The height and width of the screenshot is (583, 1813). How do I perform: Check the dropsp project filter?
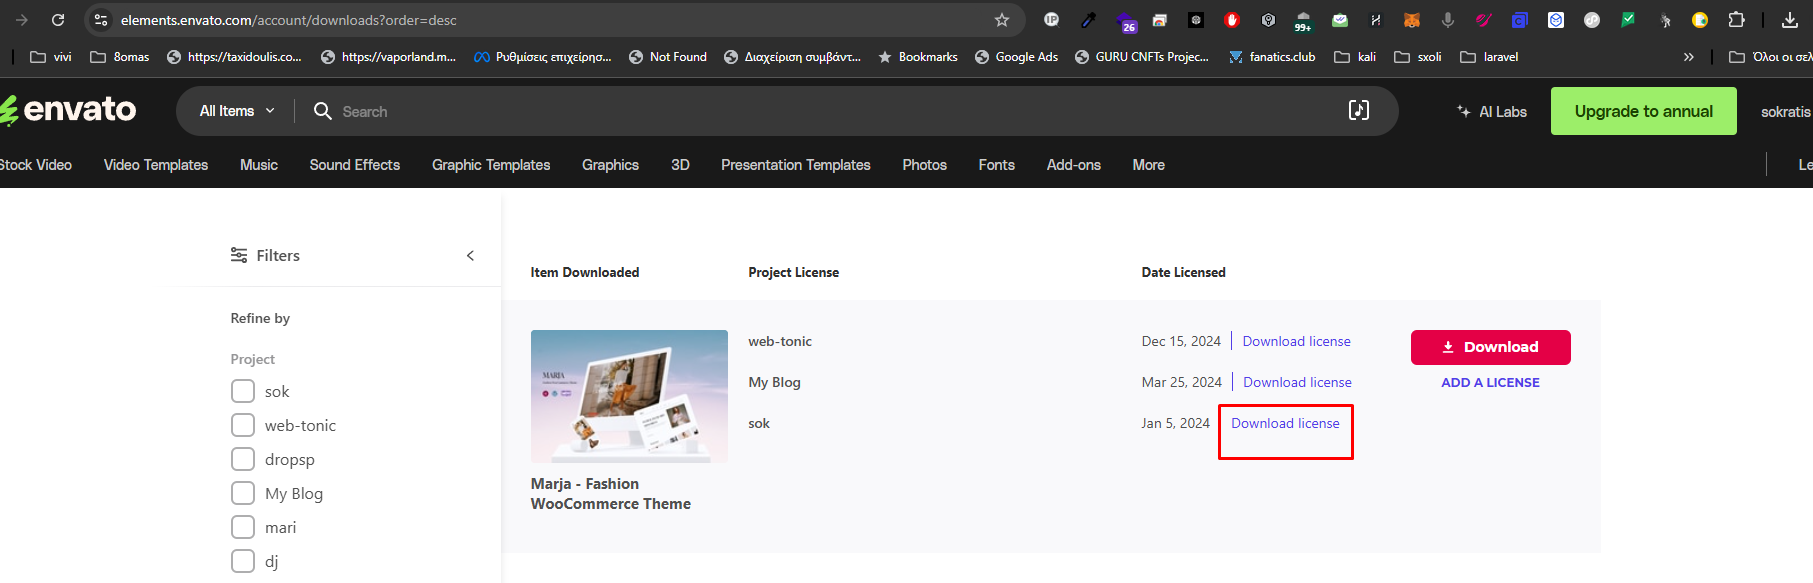coord(243,459)
